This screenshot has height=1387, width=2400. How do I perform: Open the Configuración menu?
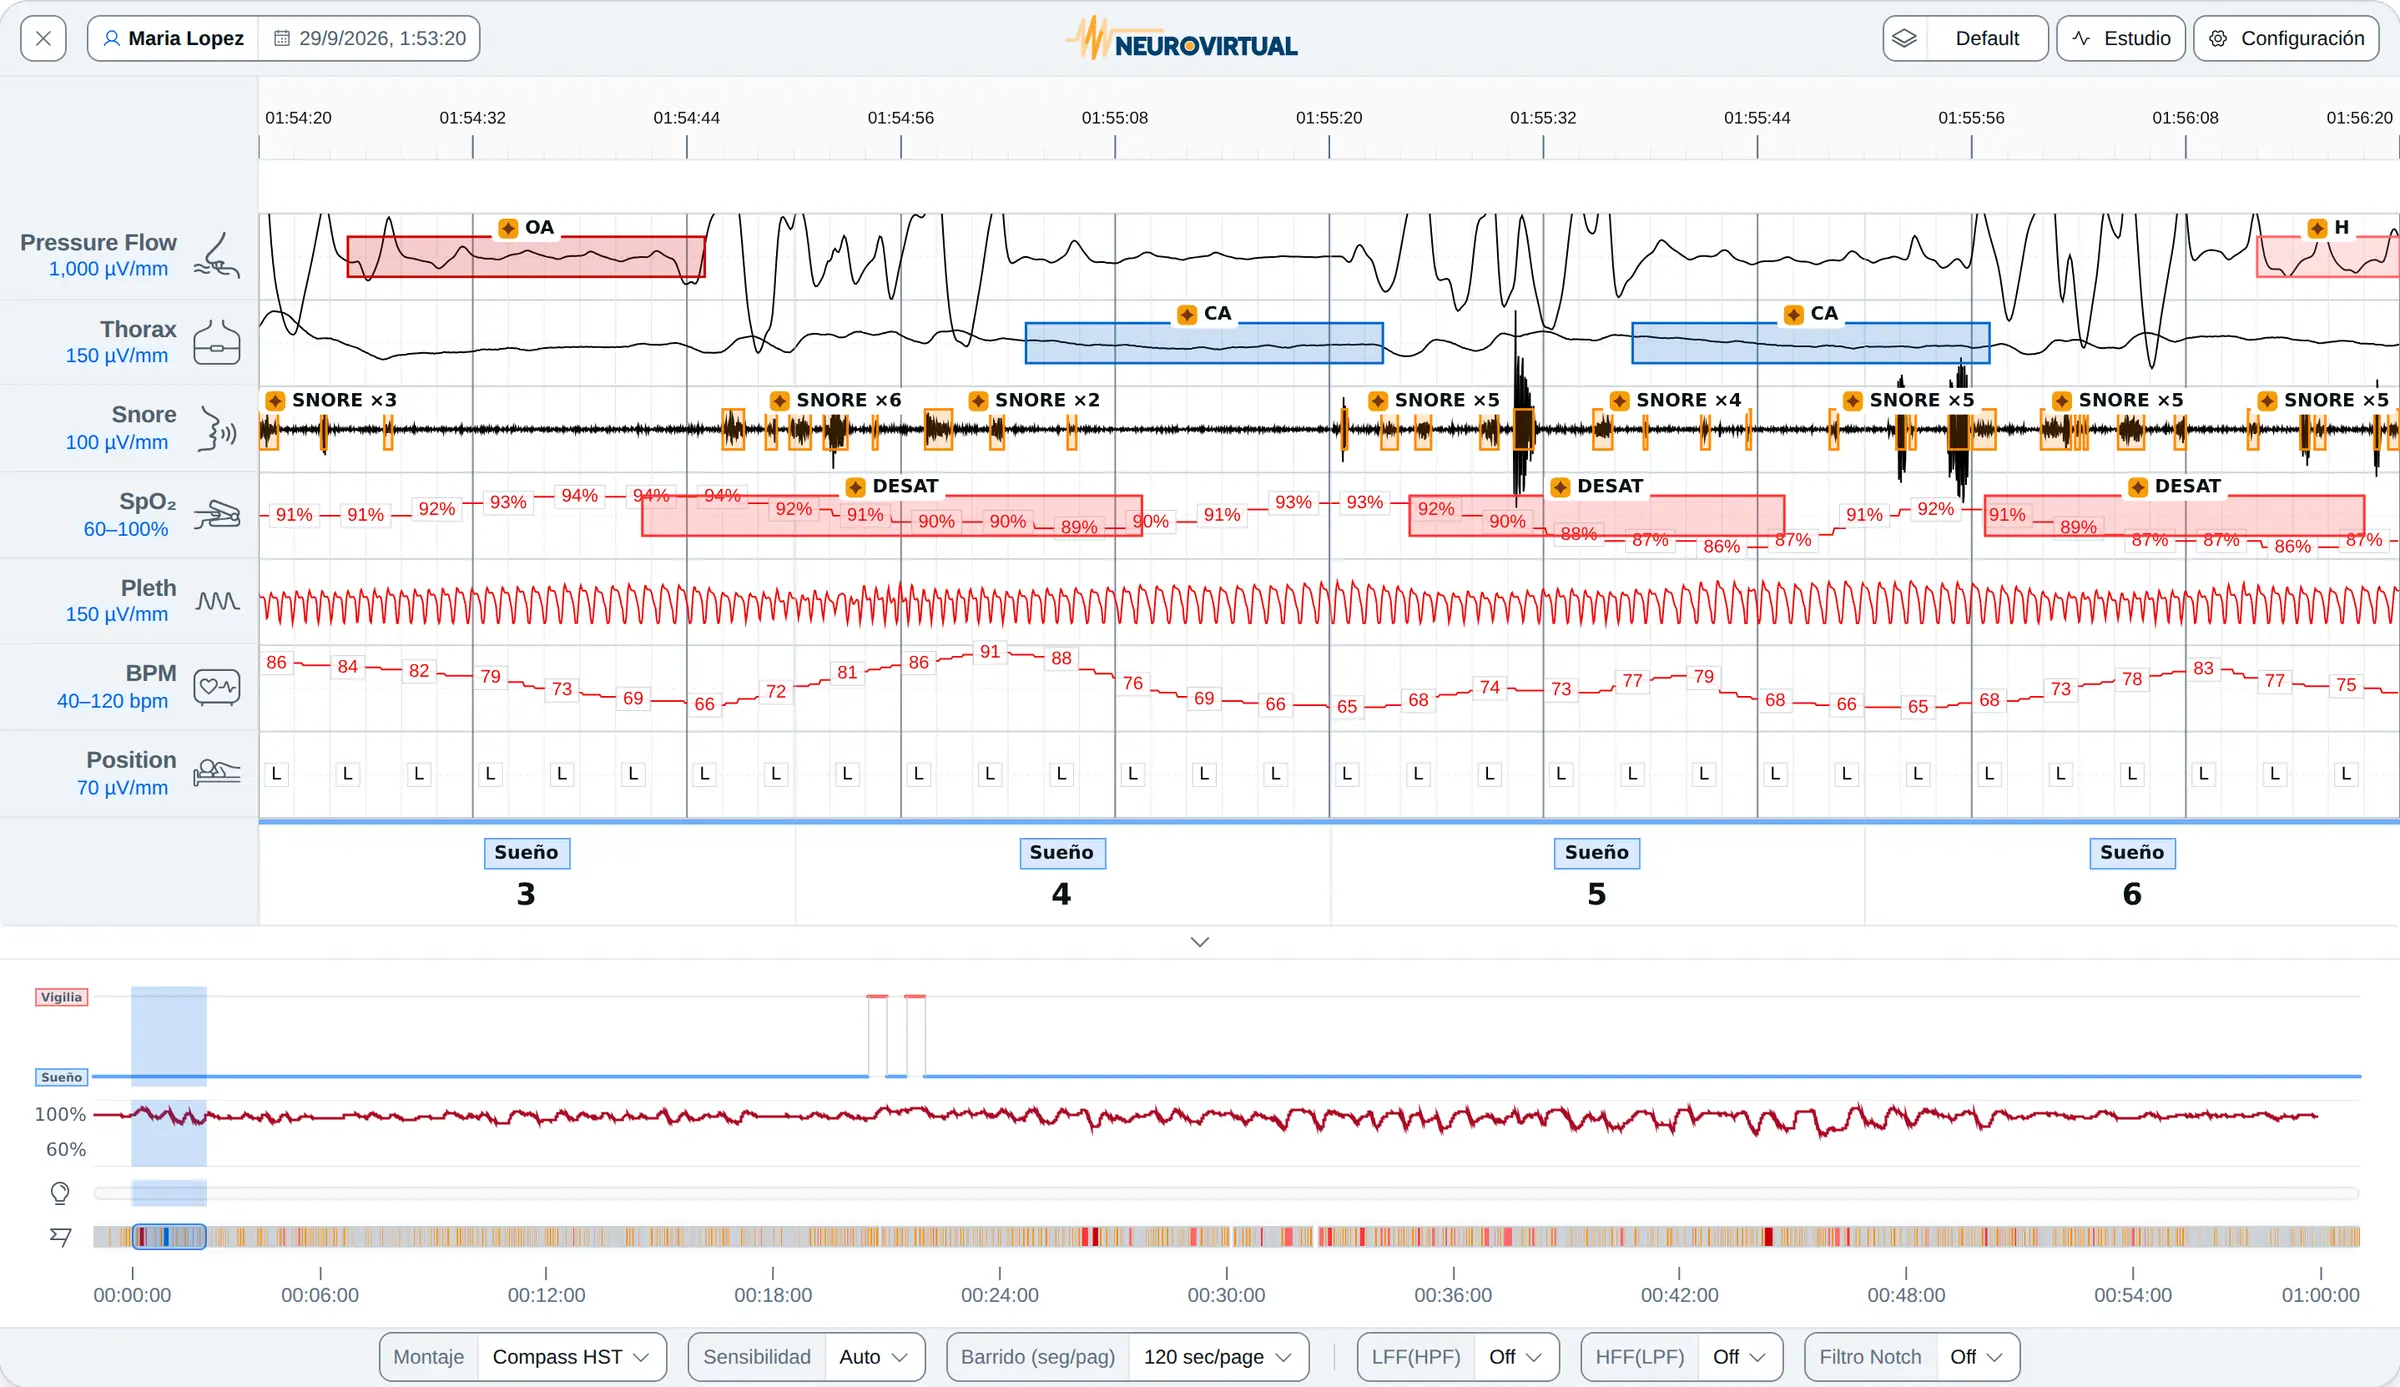2286,38
